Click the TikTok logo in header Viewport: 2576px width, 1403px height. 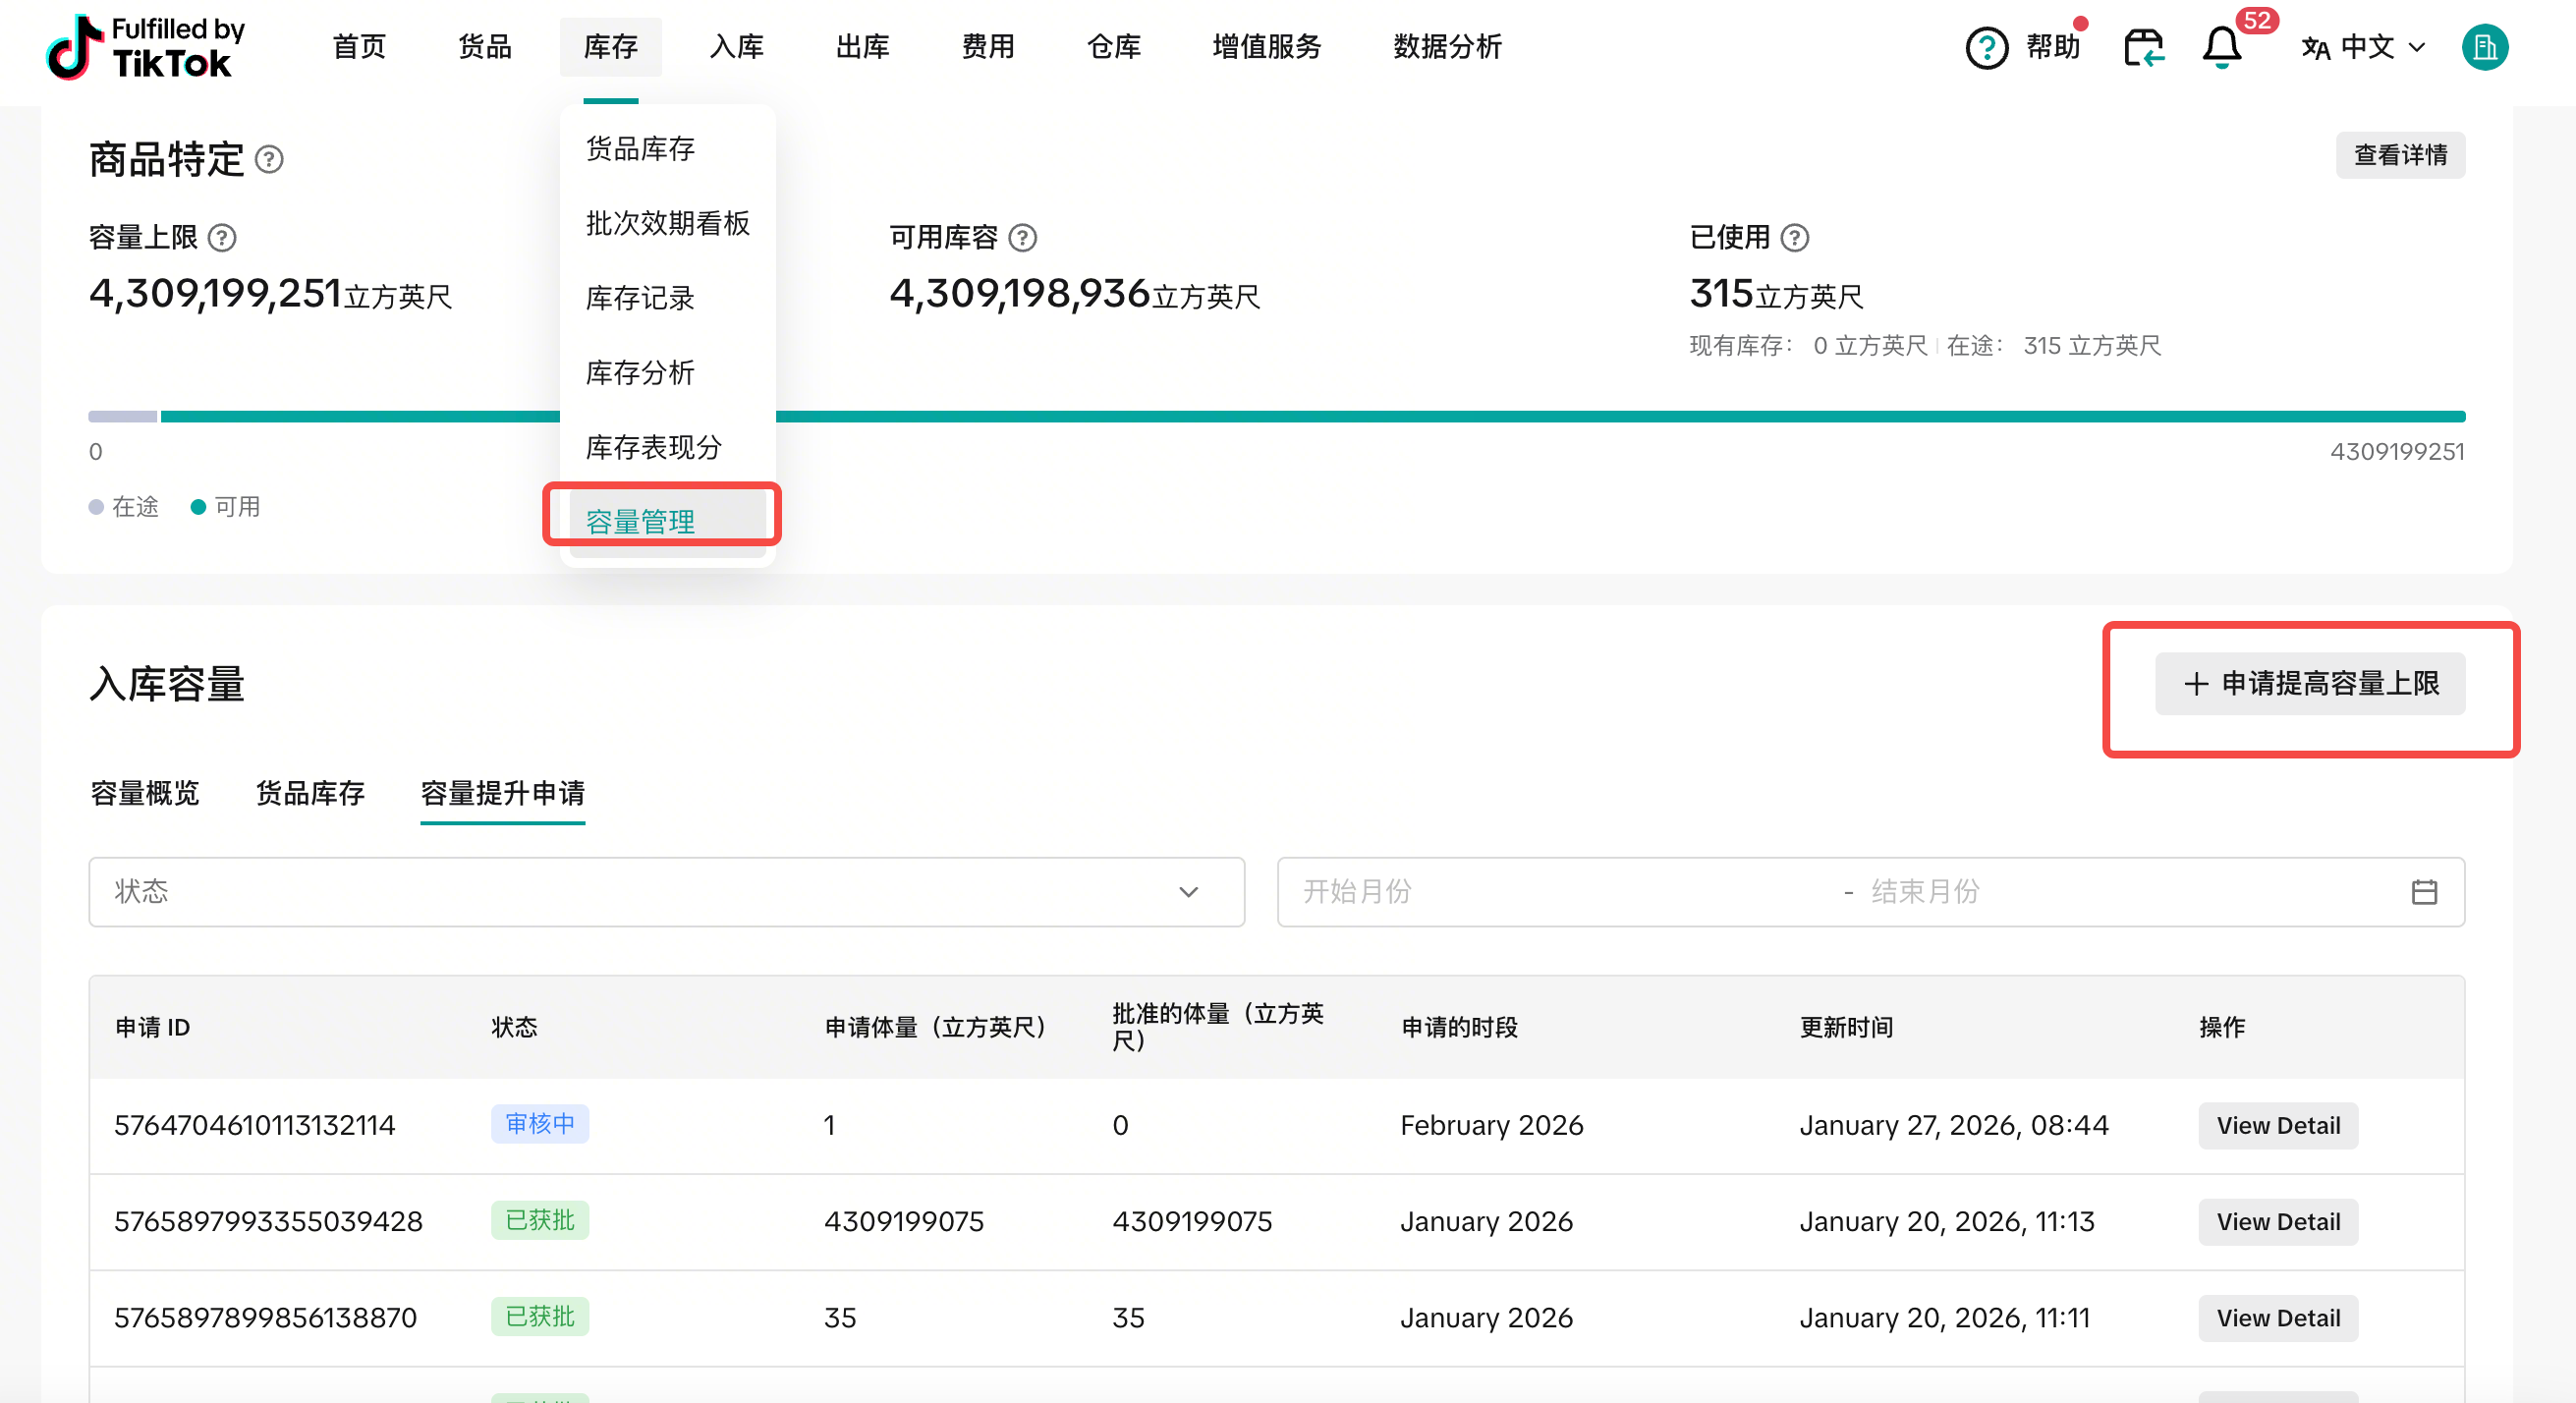(x=145, y=47)
